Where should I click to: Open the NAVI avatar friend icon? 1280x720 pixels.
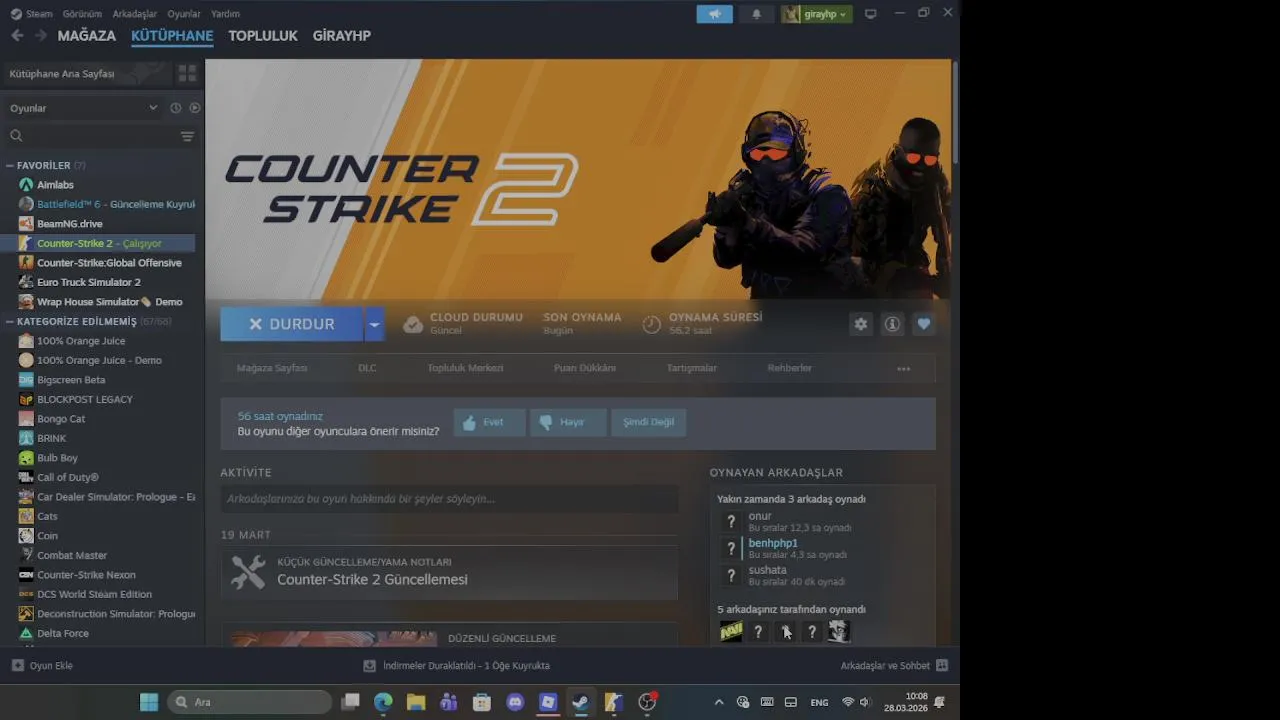click(x=731, y=631)
